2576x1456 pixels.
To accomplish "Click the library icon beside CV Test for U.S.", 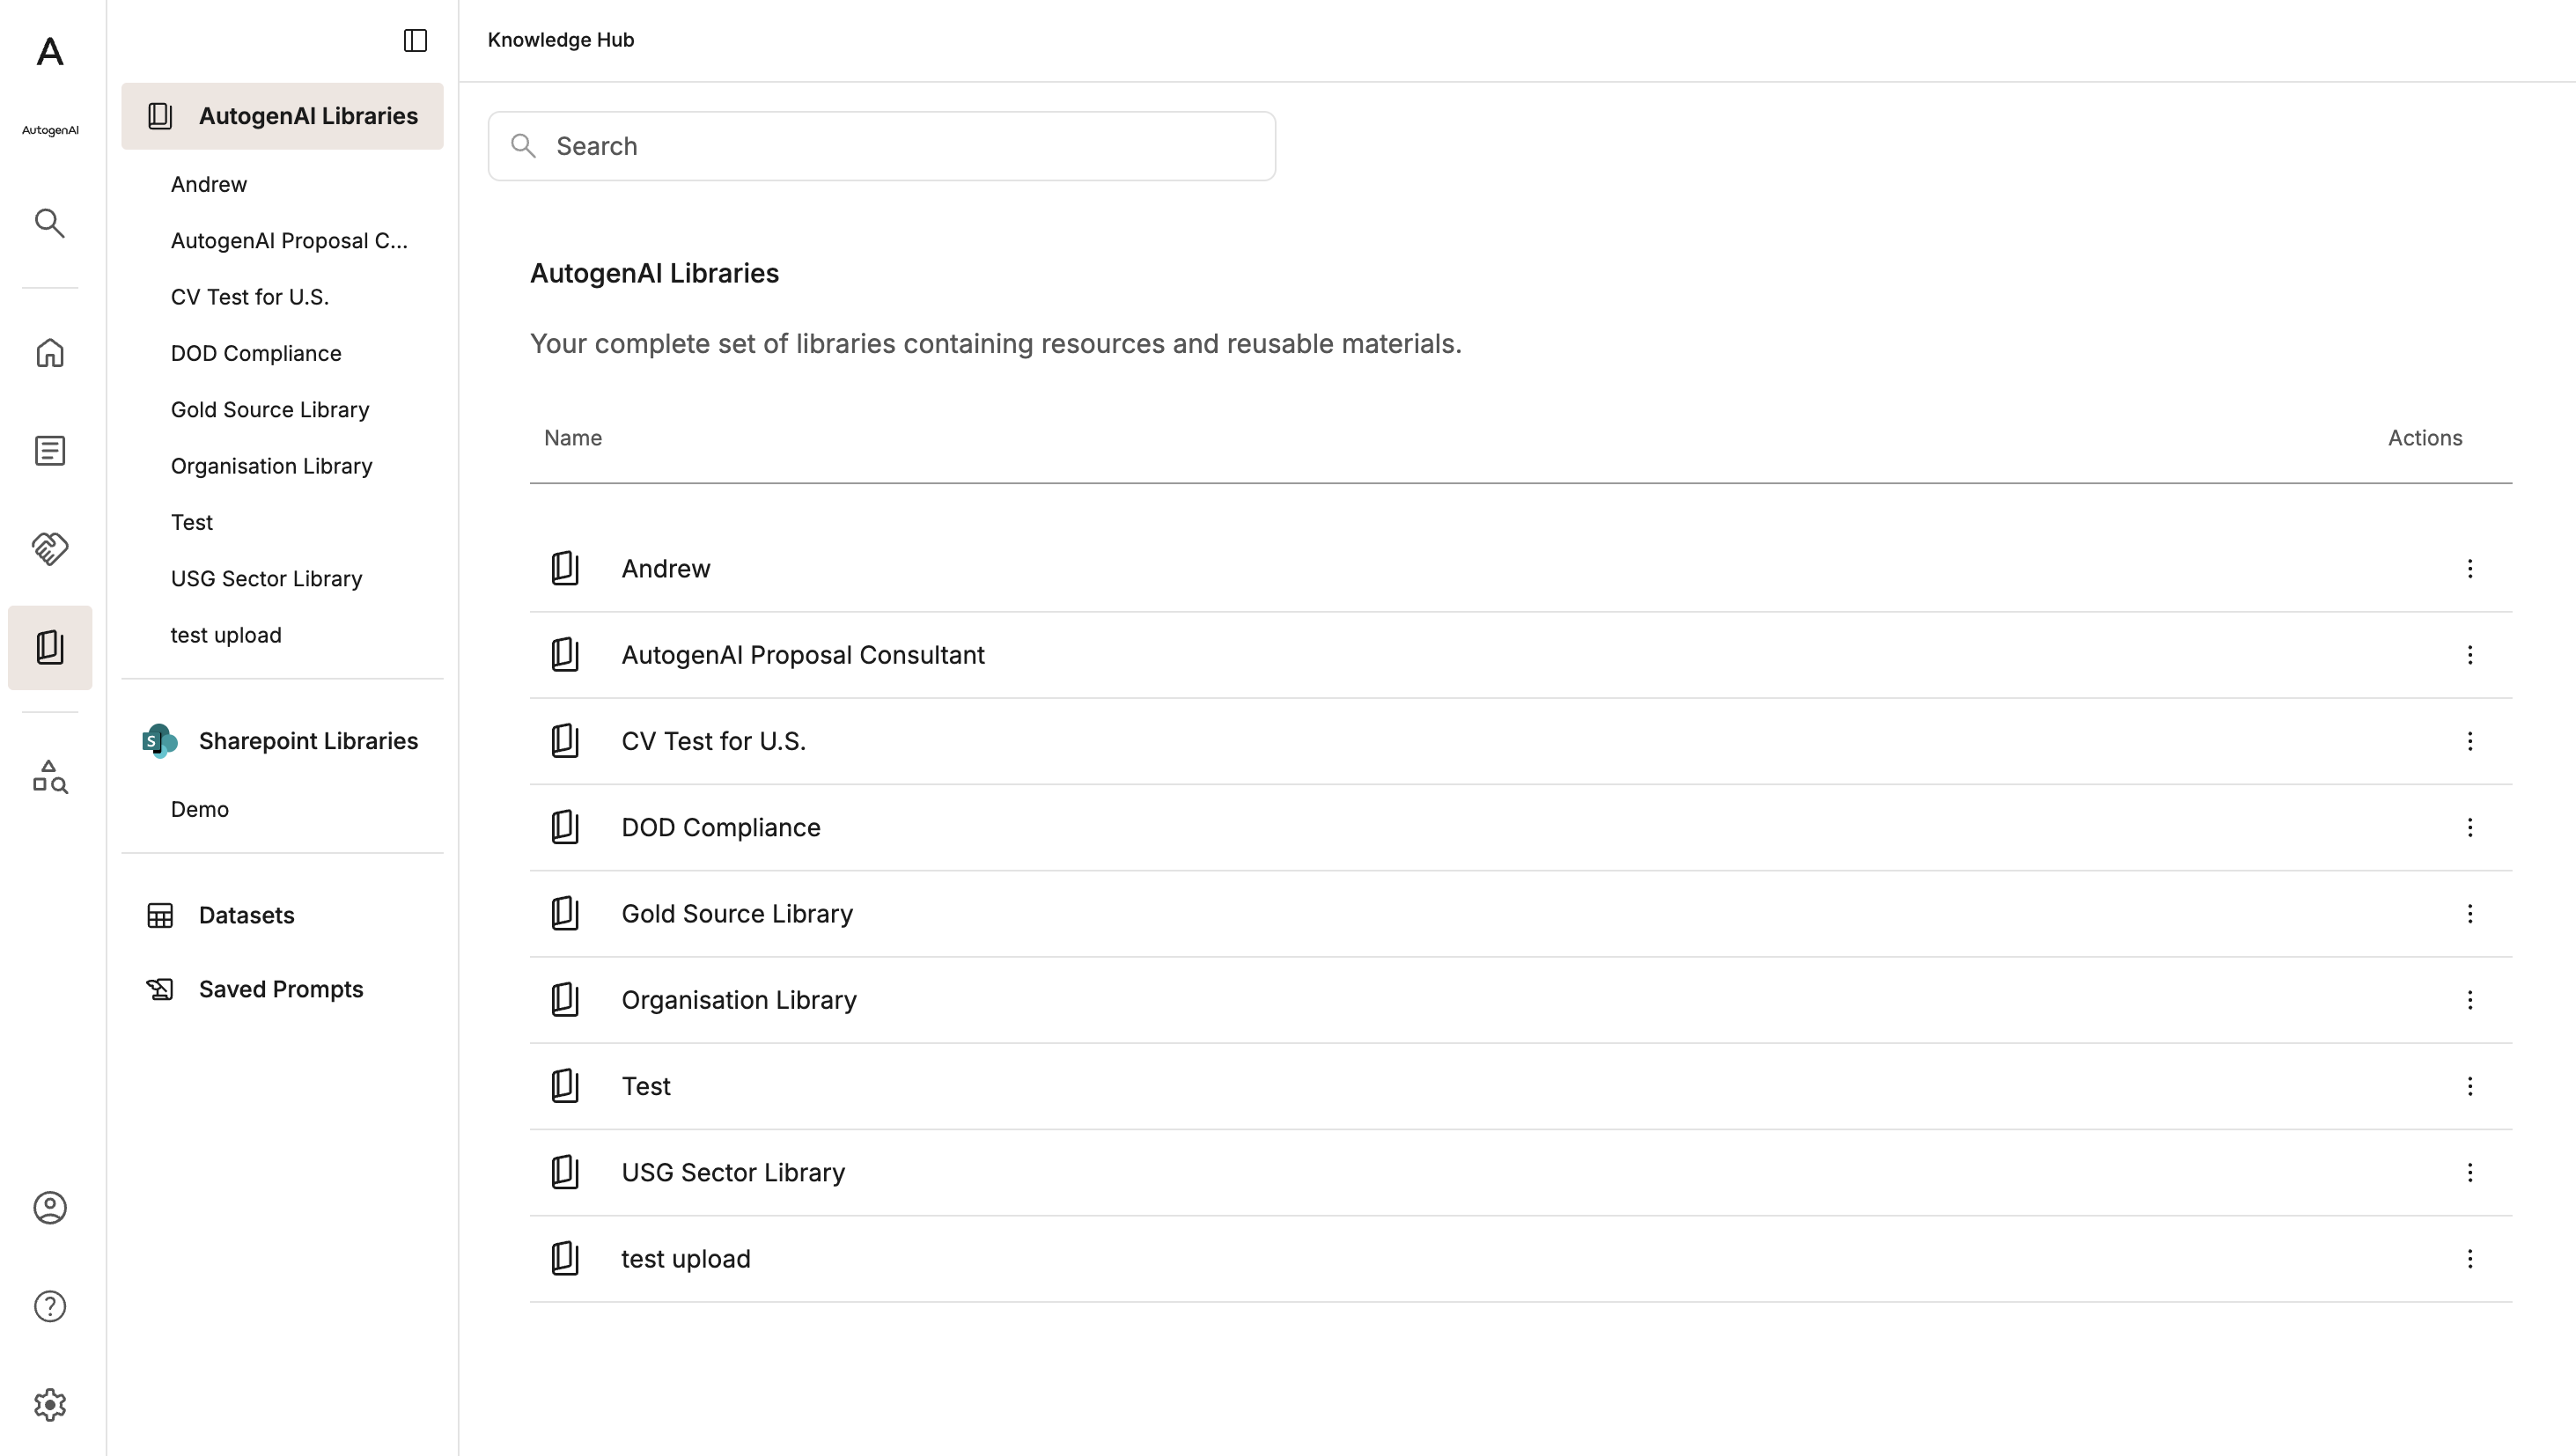I will pyautogui.click(x=565, y=741).
